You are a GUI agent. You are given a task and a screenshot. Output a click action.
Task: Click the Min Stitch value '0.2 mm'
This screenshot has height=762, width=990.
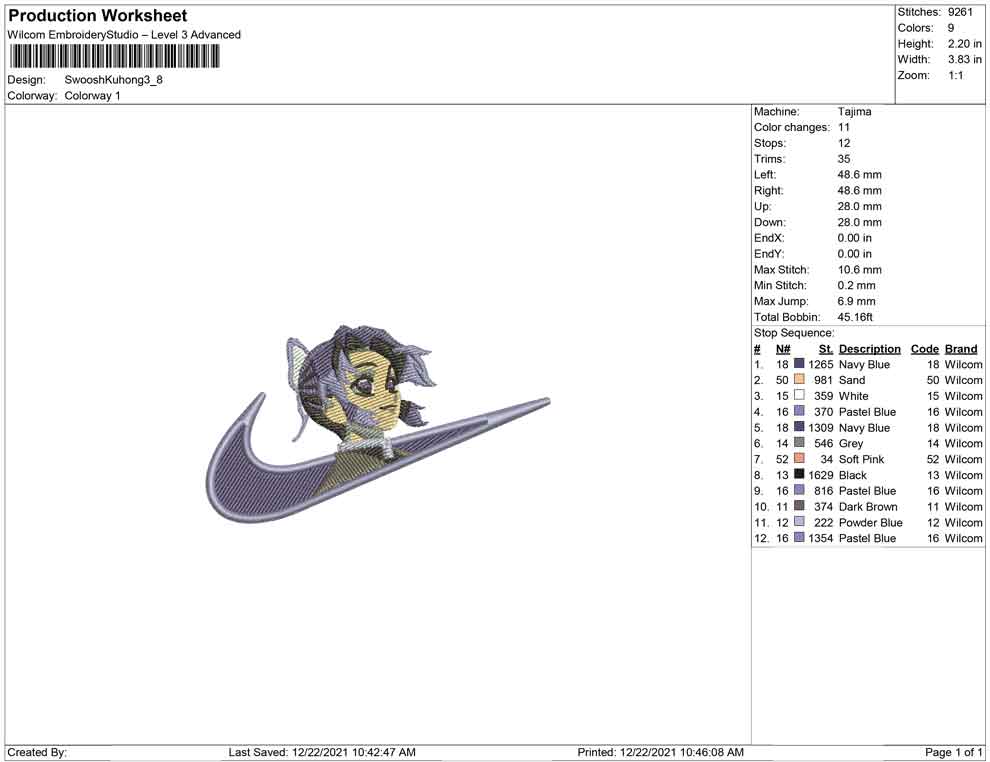[x=856, y=285]
